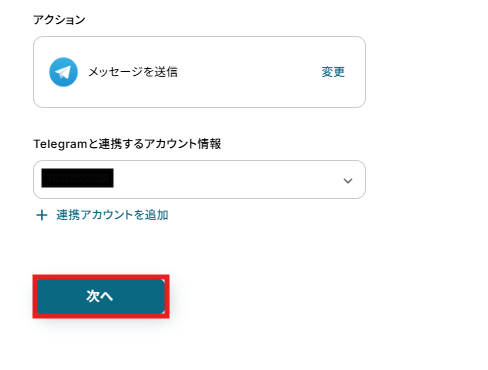Click the plus icon to add account
488x370 pixels.
pyautogui.click(x=42, y=215)
